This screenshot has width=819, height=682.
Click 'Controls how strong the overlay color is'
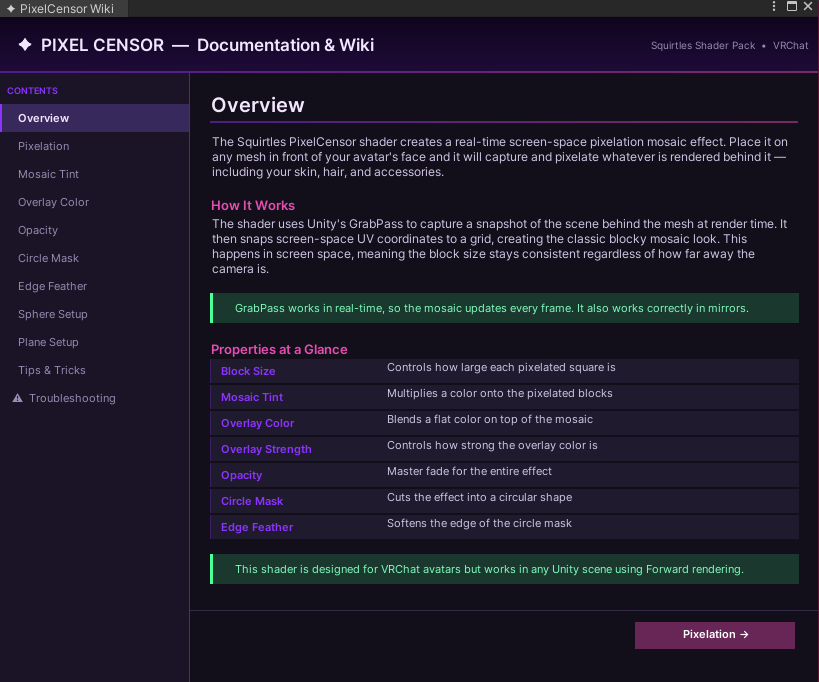click(x=492, y=445)
